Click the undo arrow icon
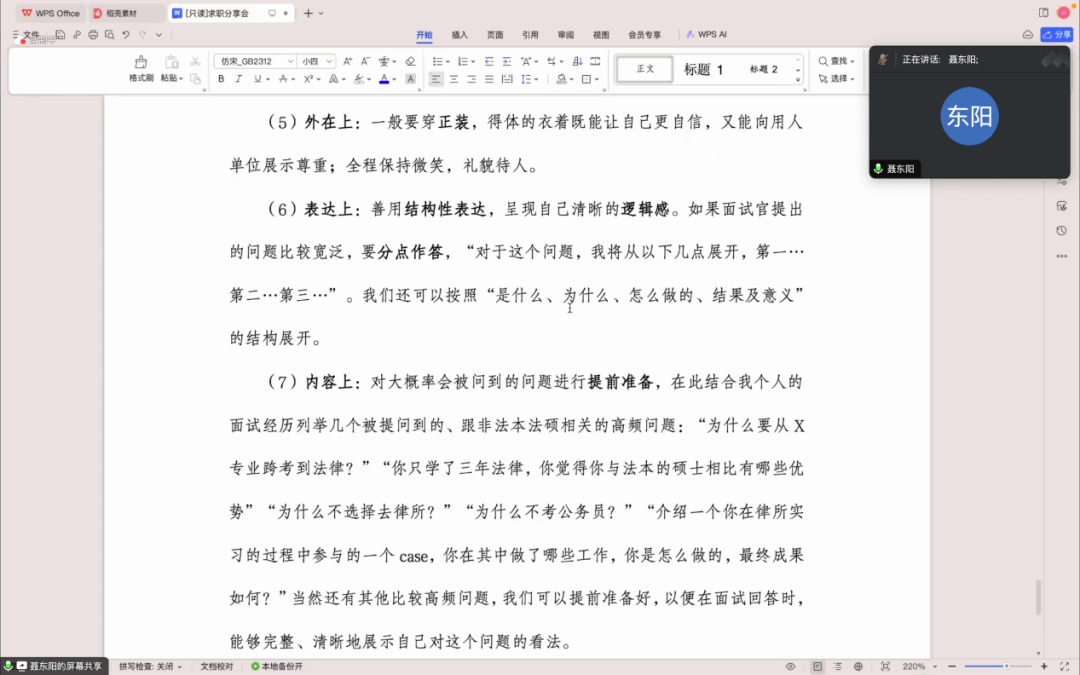1080x675 pixels. tap(125, 35)
